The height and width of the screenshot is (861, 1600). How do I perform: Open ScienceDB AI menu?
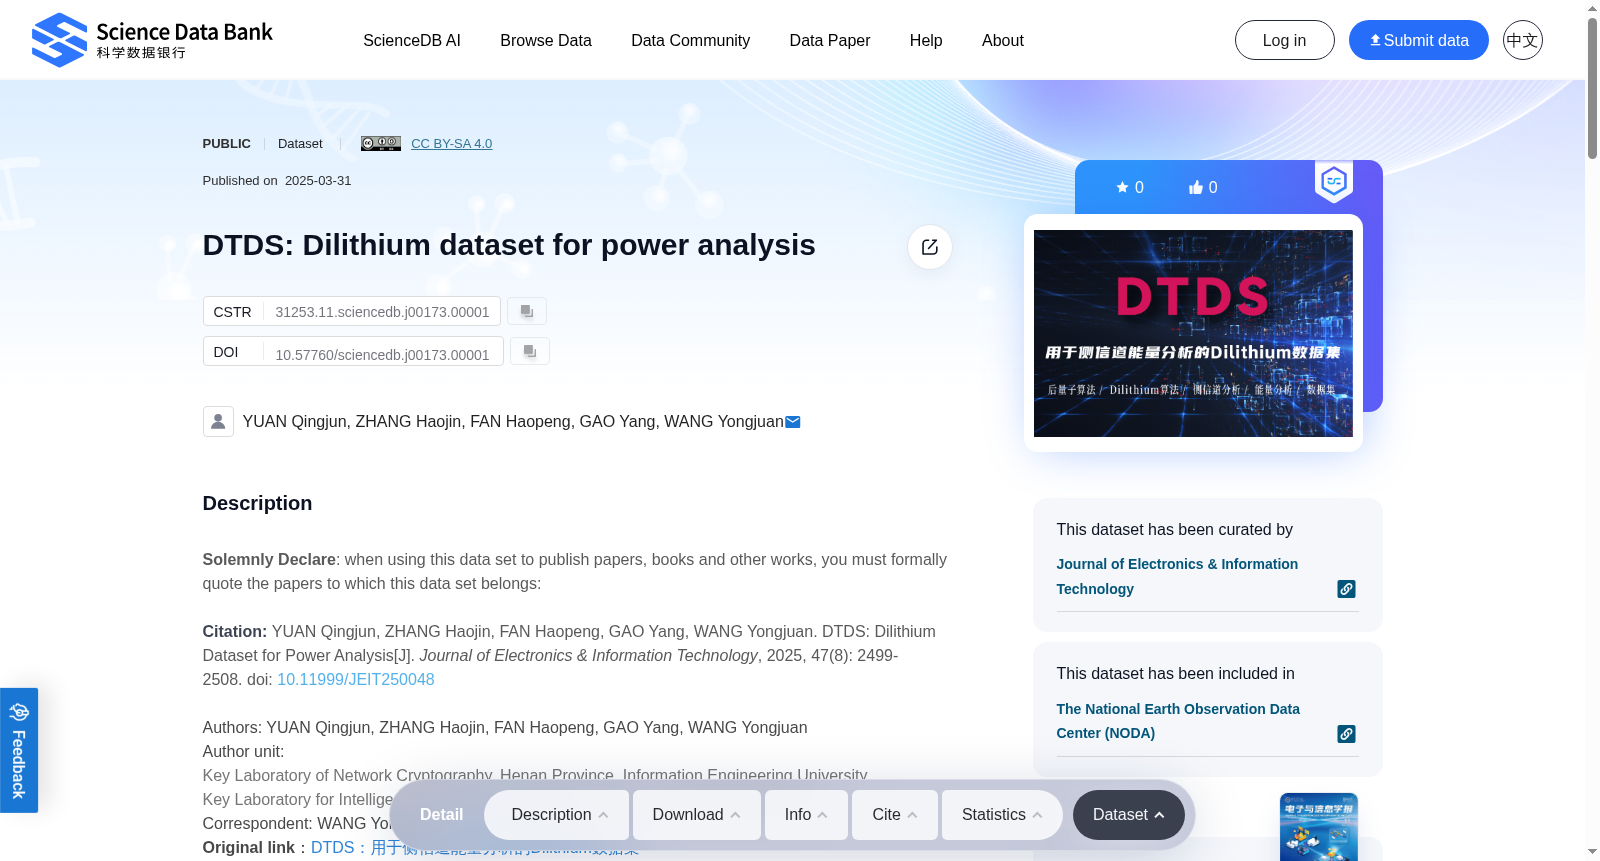pyautogui.click(x=412, y=40)
